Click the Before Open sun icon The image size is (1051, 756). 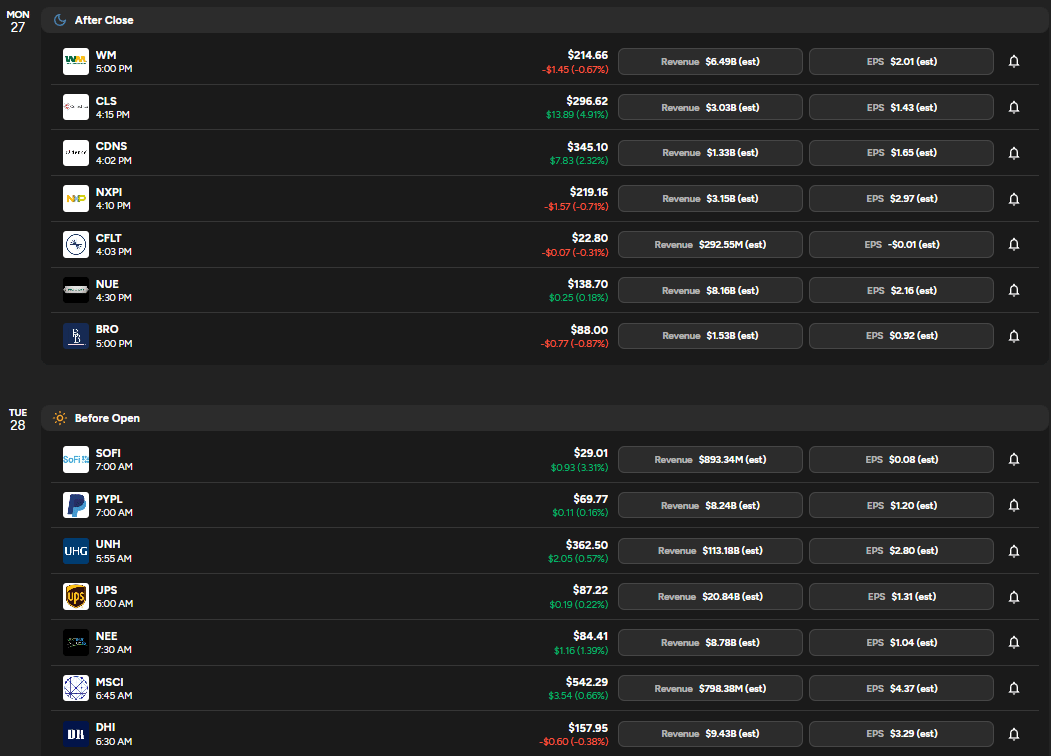point(60,418)
